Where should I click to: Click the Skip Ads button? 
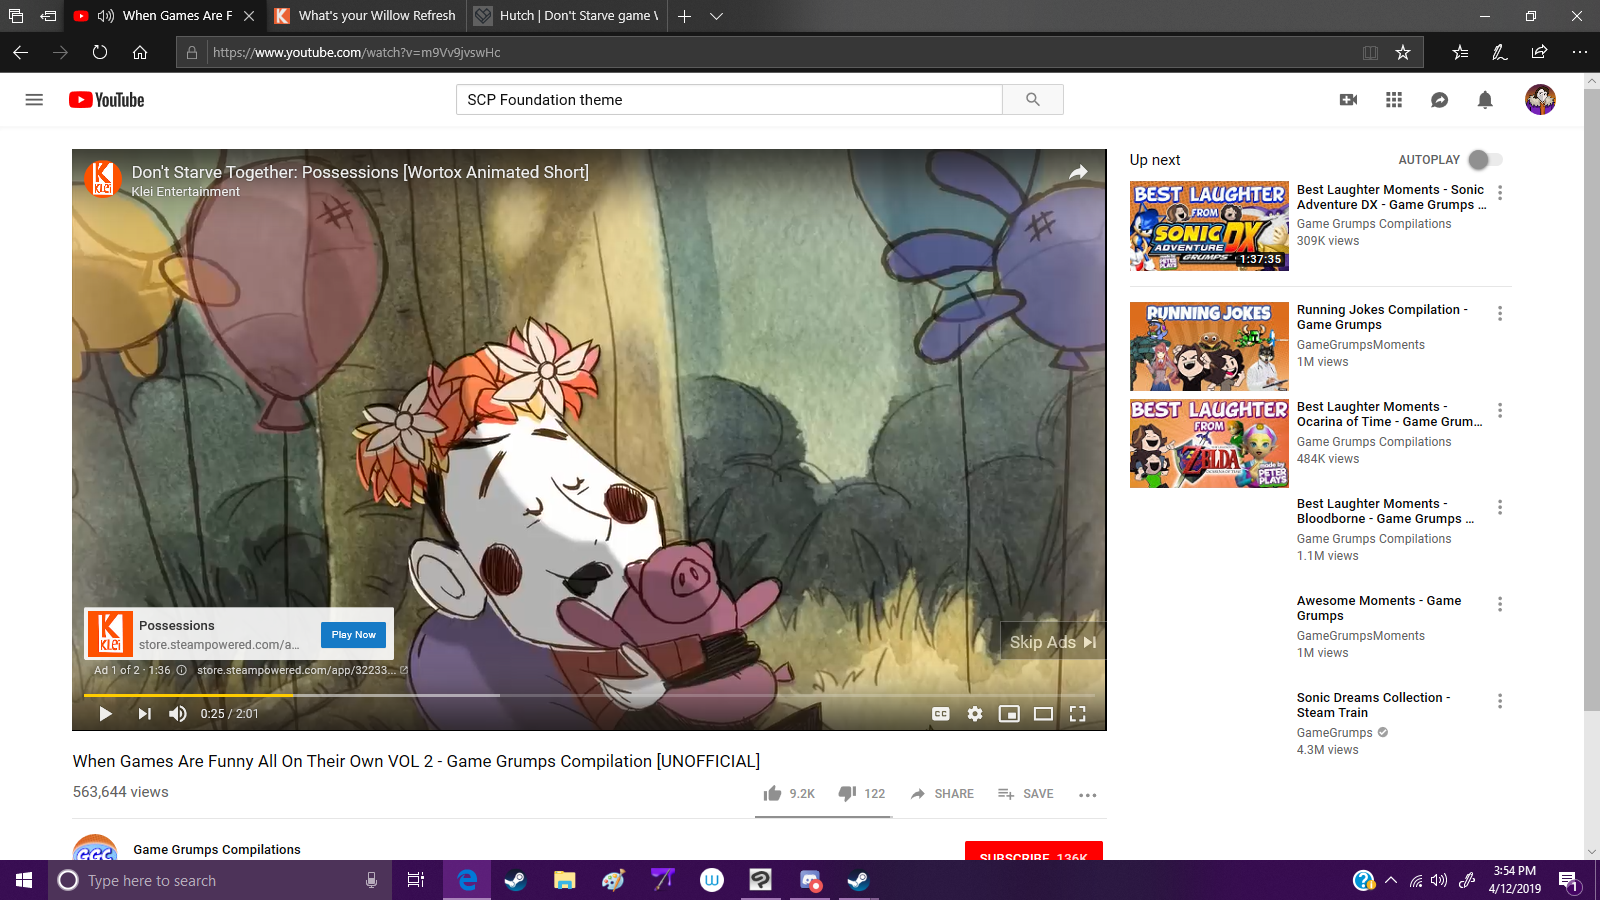[1052, 642]
